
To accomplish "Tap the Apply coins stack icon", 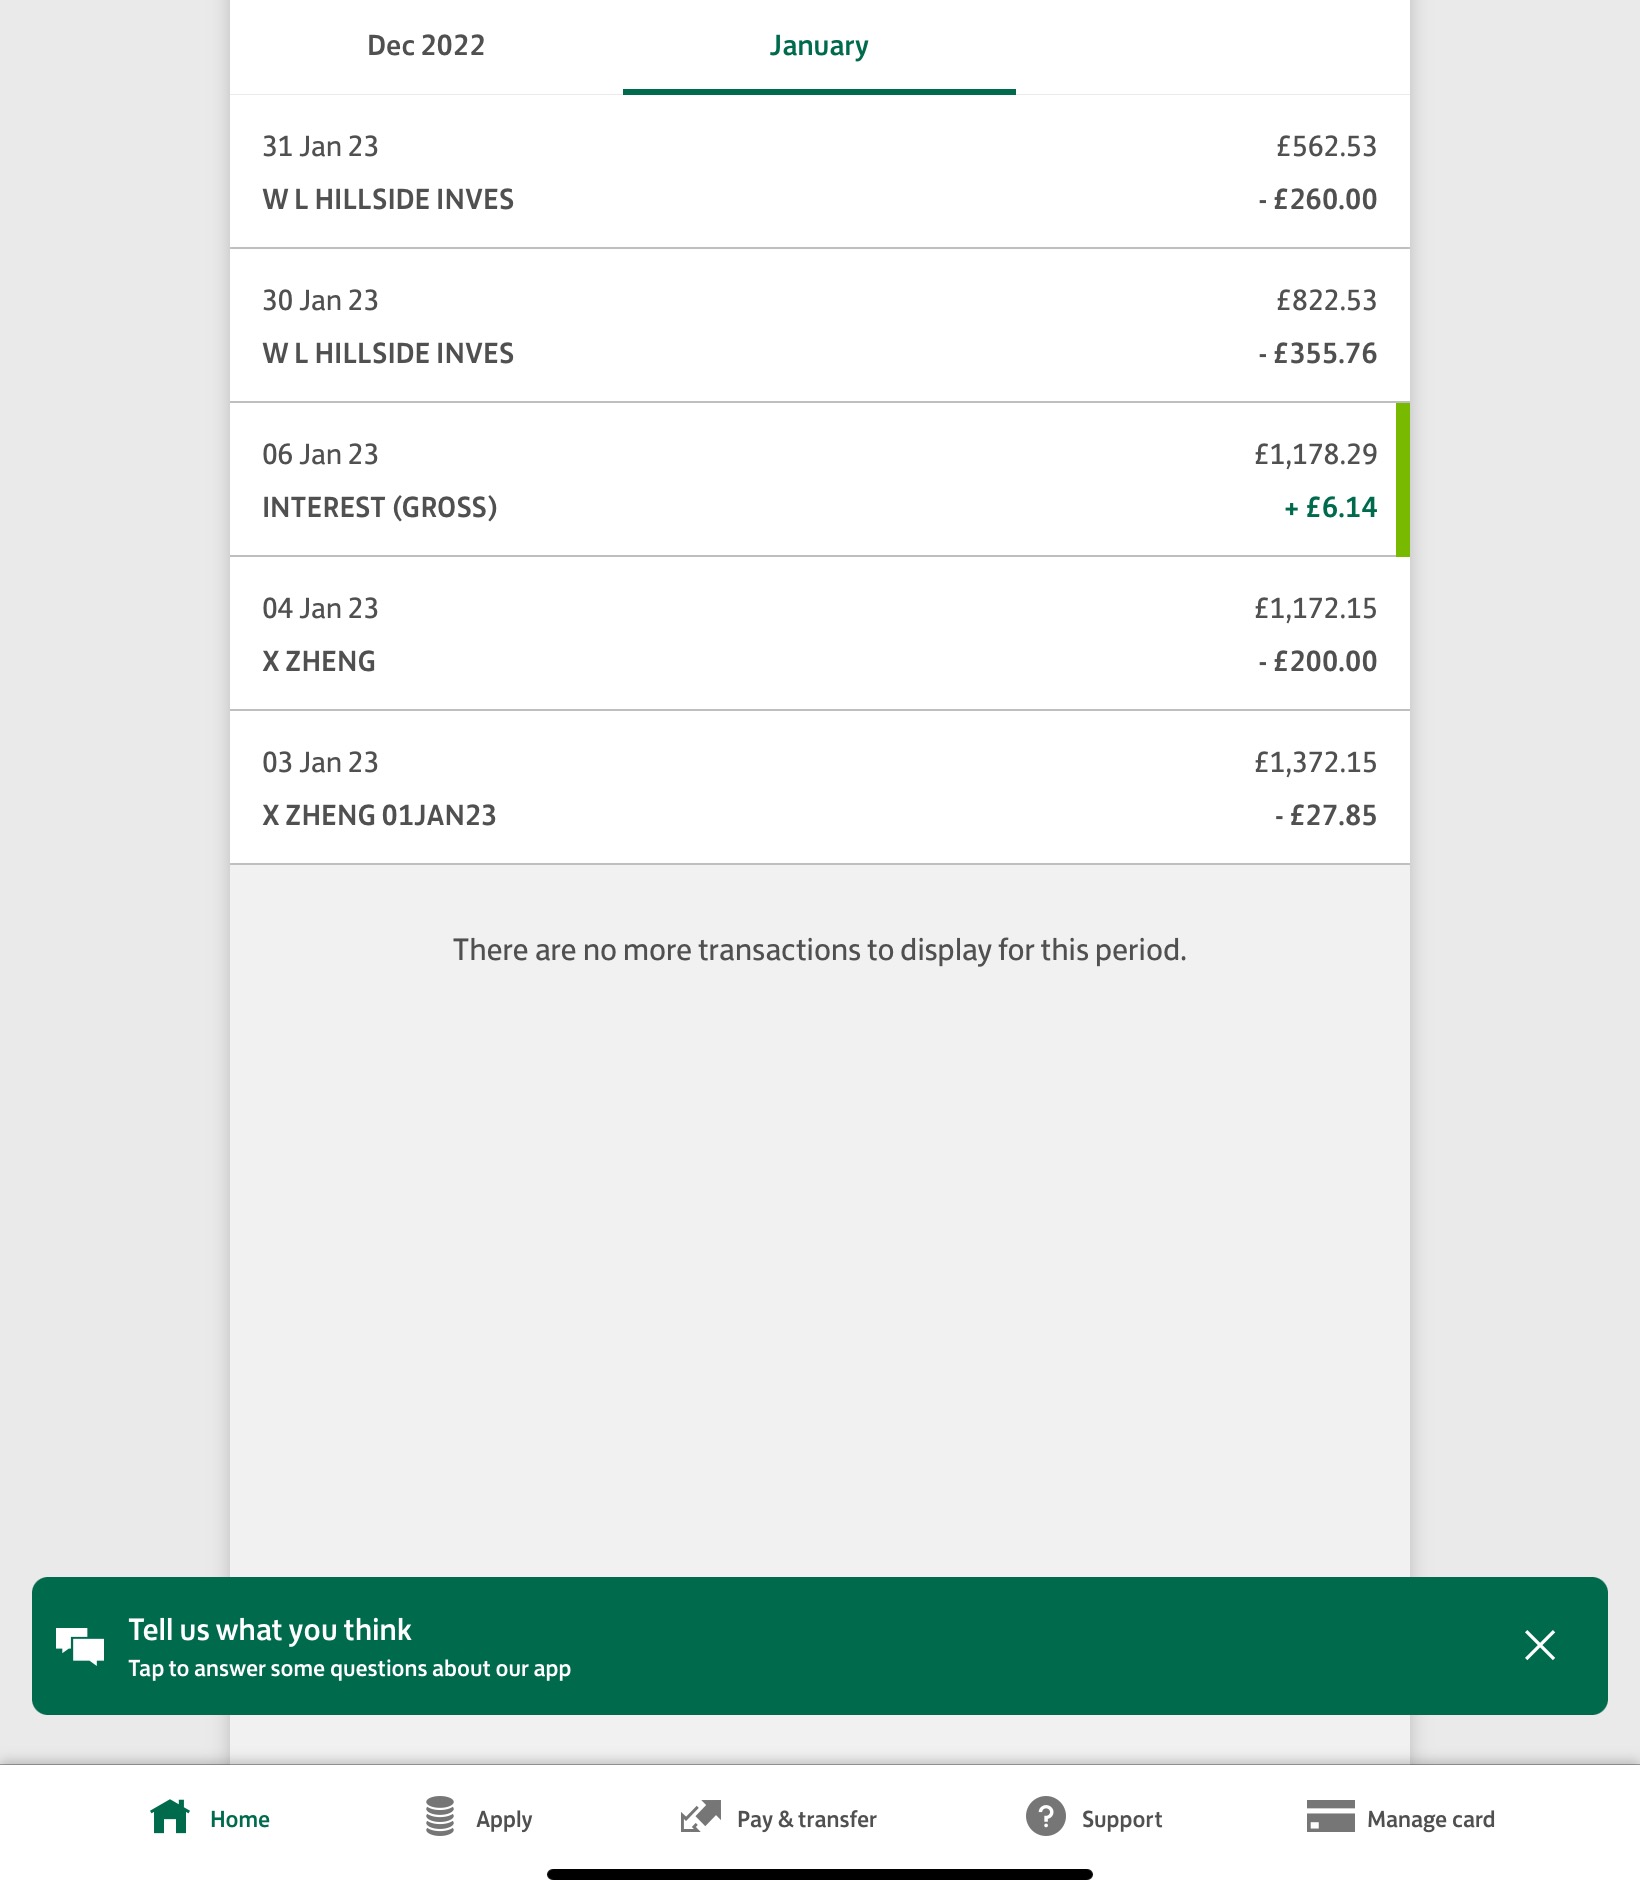I will point(440,1816).
